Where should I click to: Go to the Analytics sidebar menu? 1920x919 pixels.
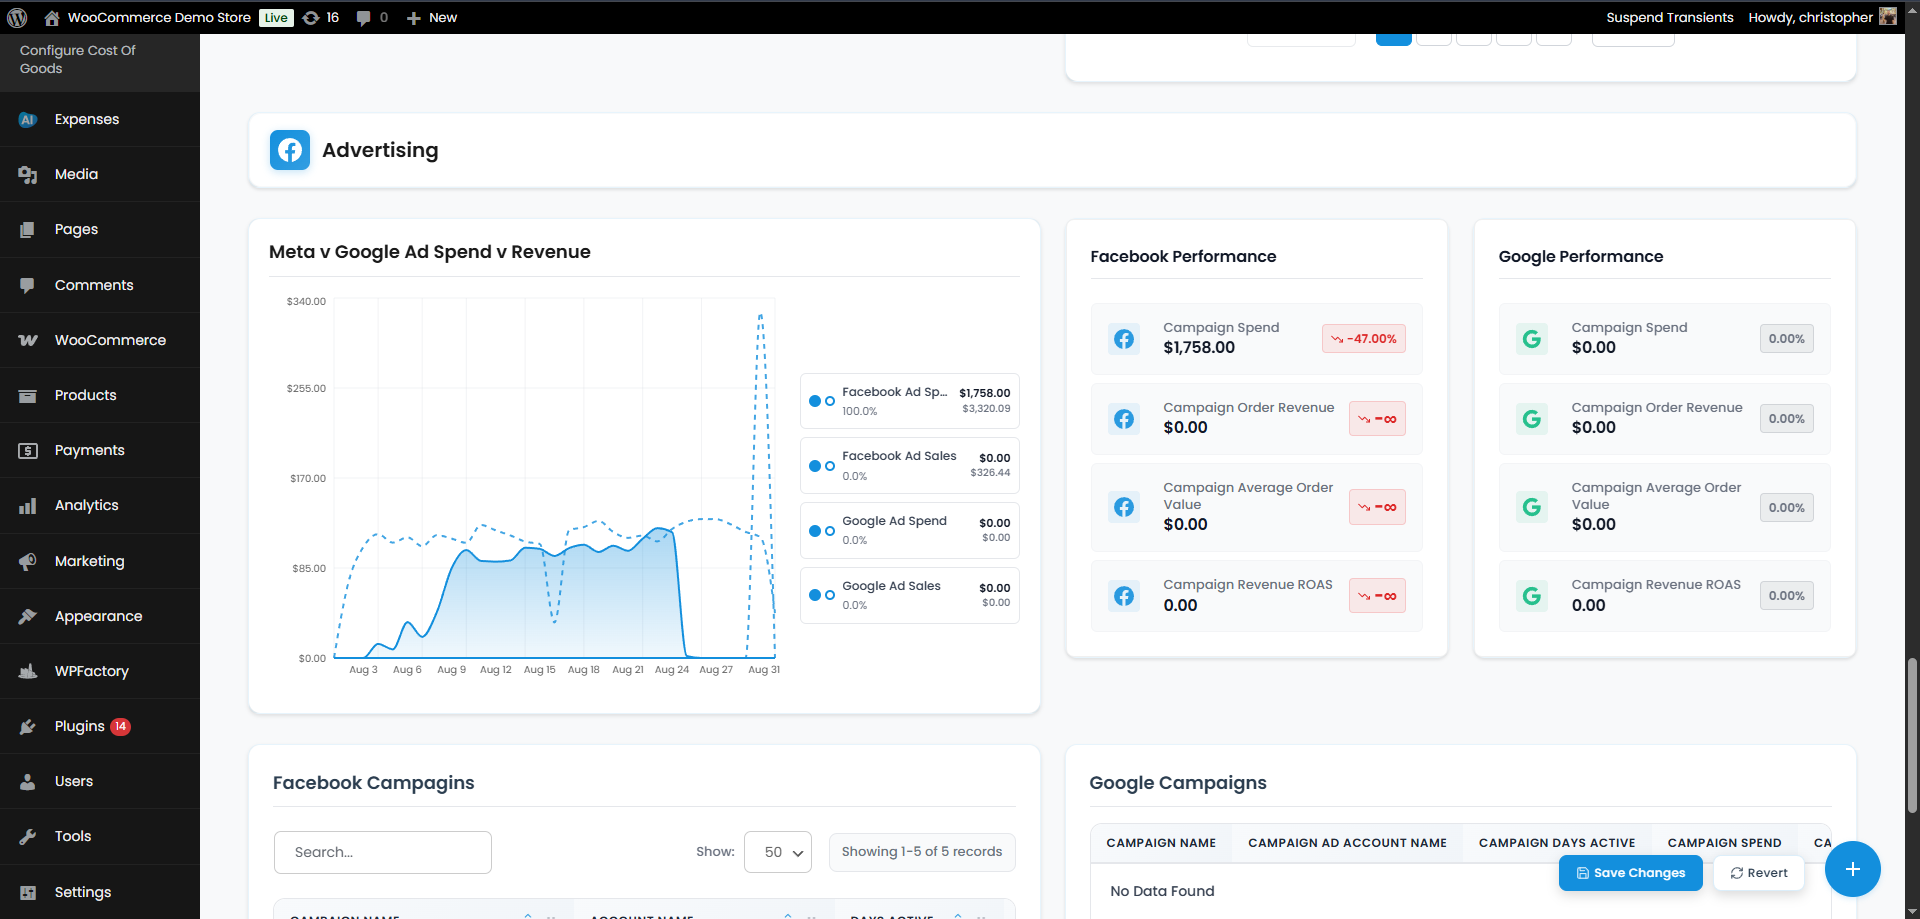pos(87,505)
